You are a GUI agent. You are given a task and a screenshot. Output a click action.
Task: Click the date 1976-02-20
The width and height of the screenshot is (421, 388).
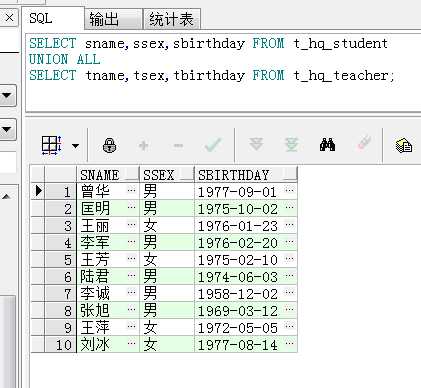[237, 243]
